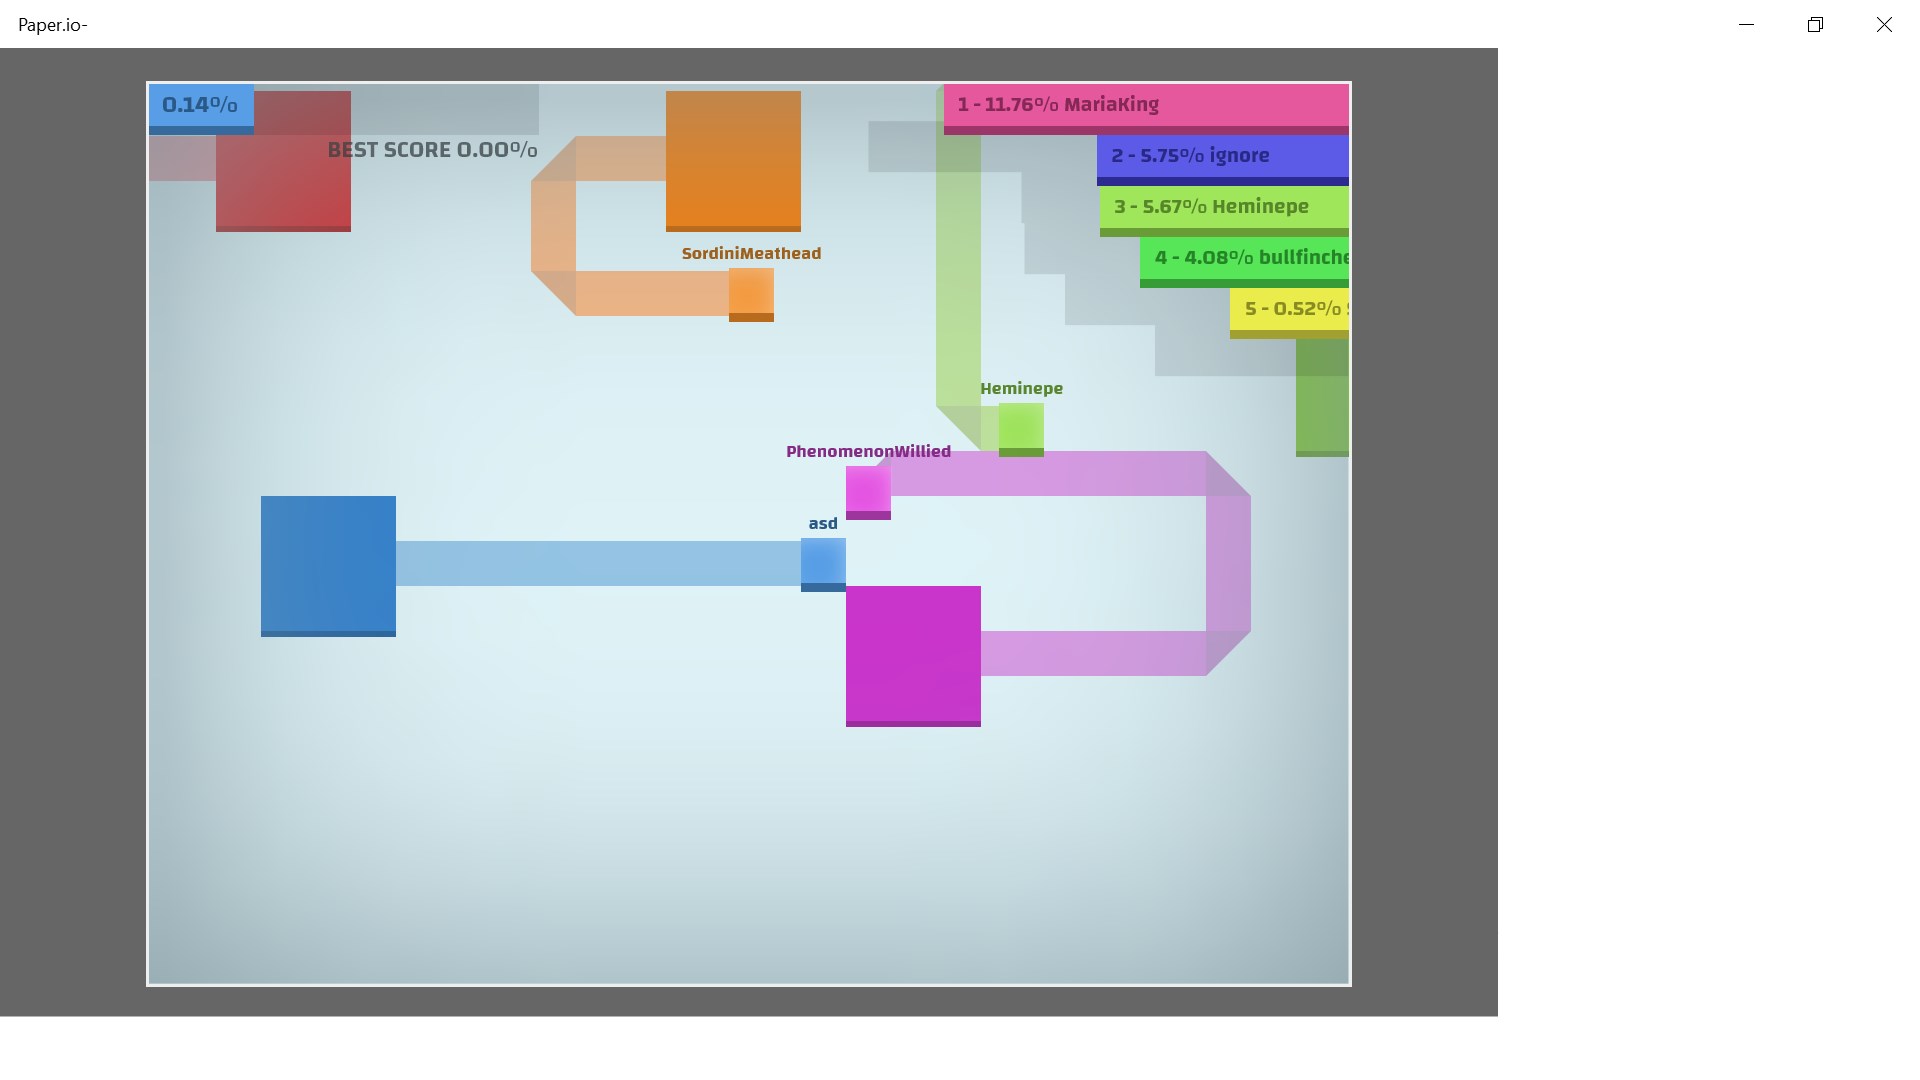Click the large blue territory block
Screen dimensions: 1920x1080
click(328, 565)
